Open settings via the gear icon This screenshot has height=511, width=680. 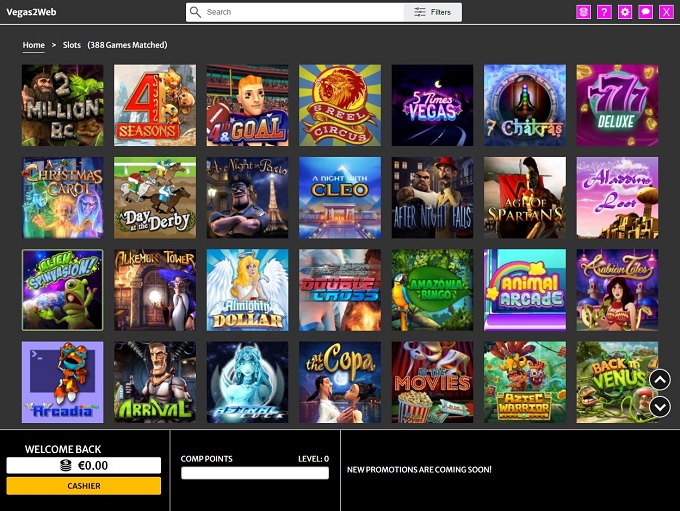pos(625,12)
